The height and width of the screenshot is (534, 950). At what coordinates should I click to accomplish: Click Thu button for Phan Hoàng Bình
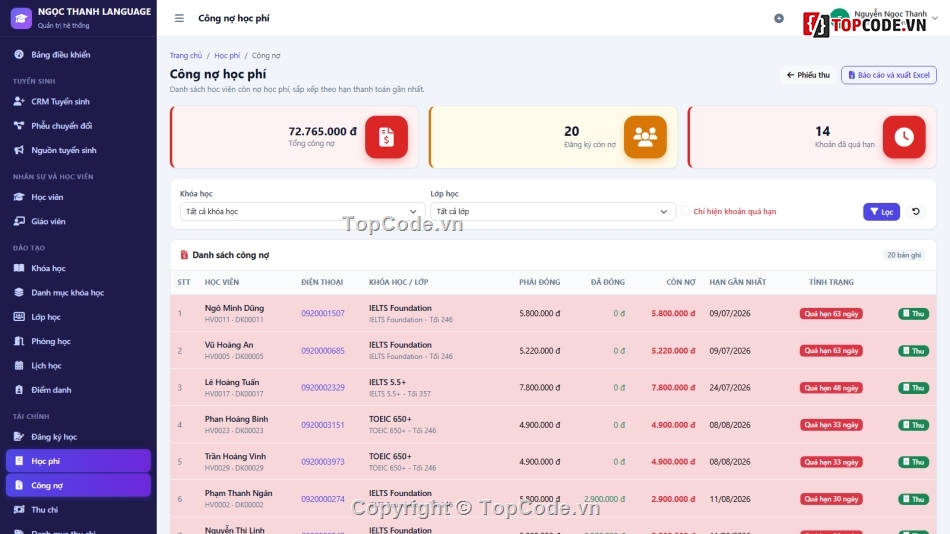point(914,425)
